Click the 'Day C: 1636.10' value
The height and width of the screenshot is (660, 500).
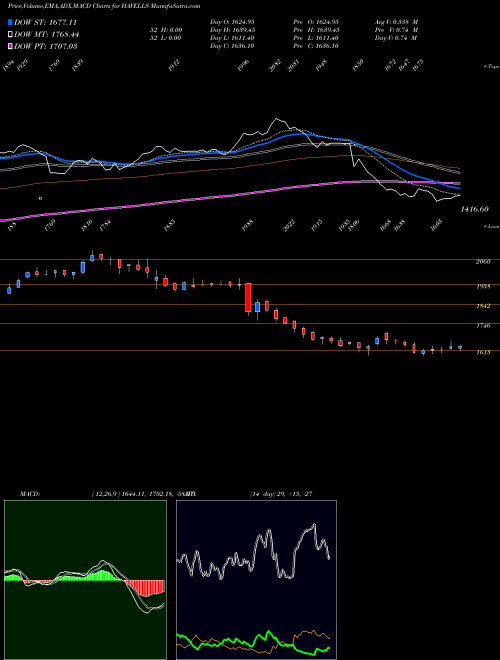[232, 46]
